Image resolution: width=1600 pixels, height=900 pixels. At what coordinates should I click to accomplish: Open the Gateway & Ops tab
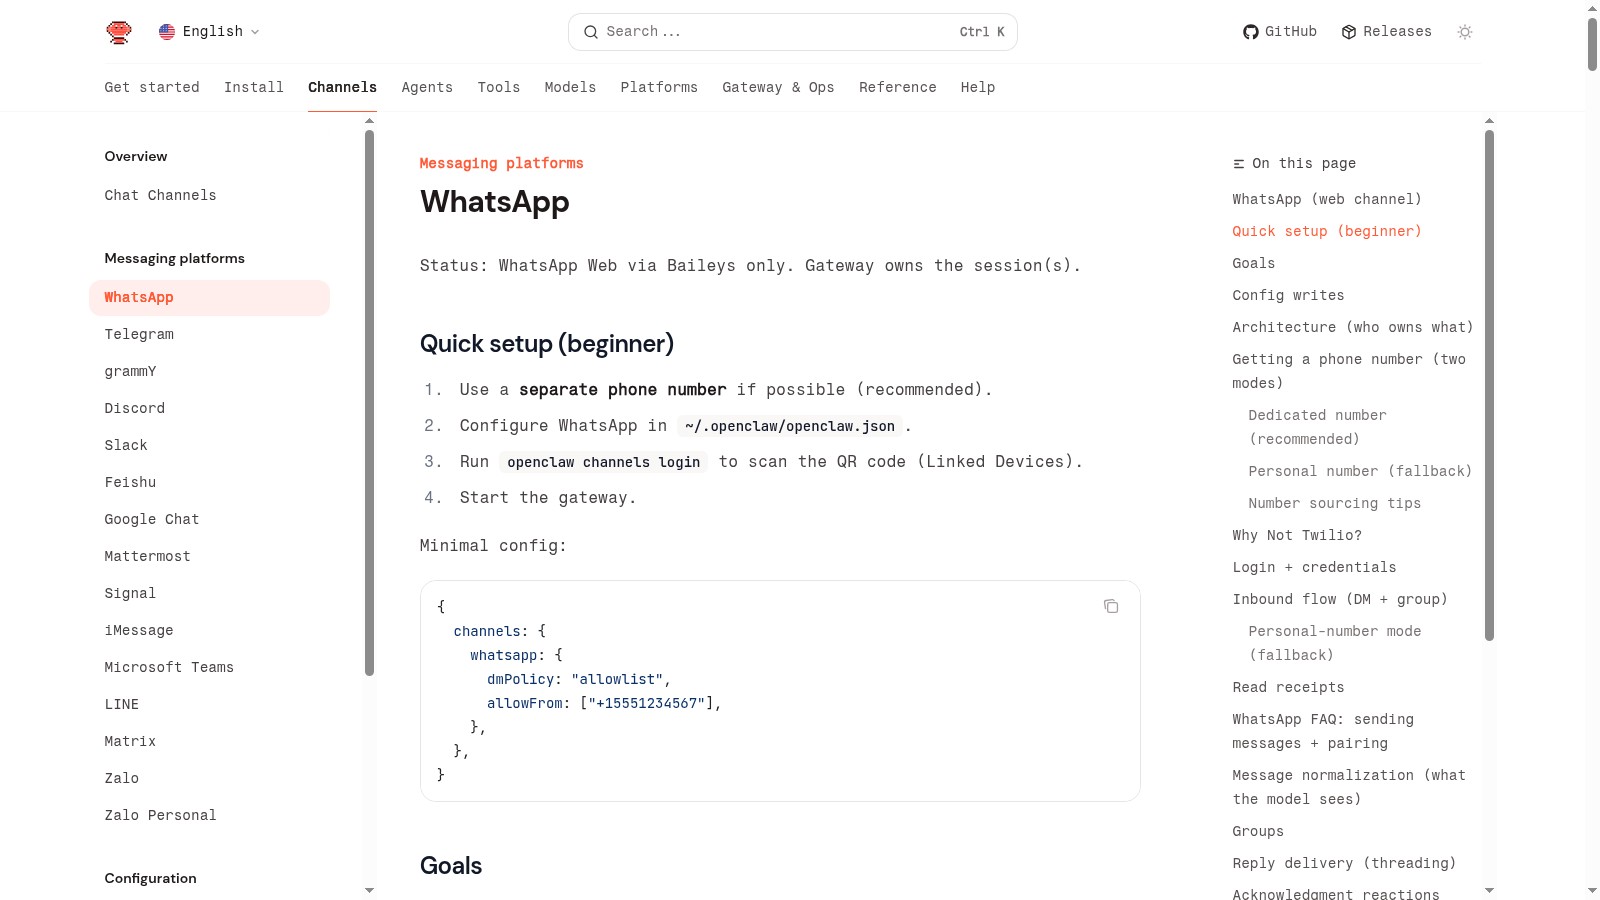[778, 88]
